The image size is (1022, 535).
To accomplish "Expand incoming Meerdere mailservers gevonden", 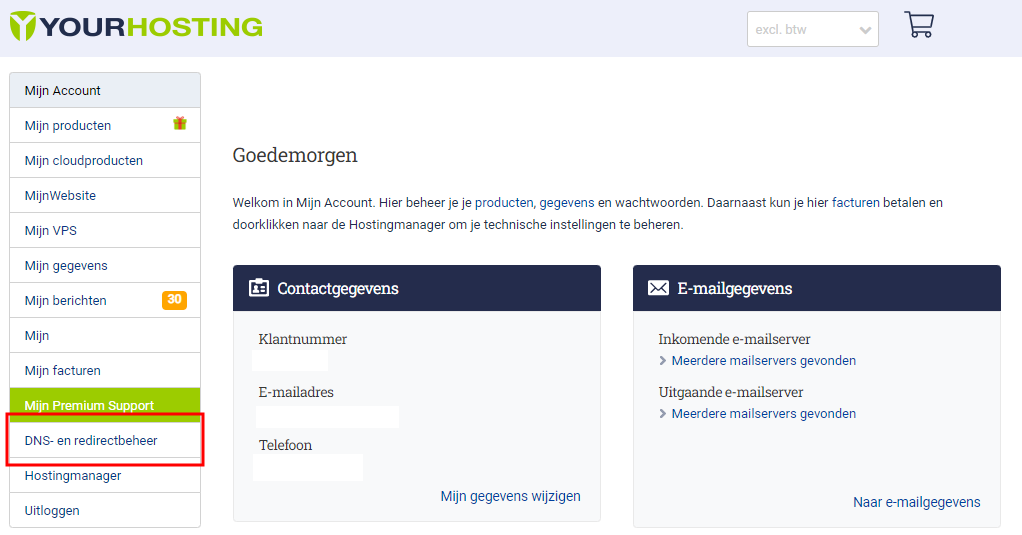I will point(763,361).
